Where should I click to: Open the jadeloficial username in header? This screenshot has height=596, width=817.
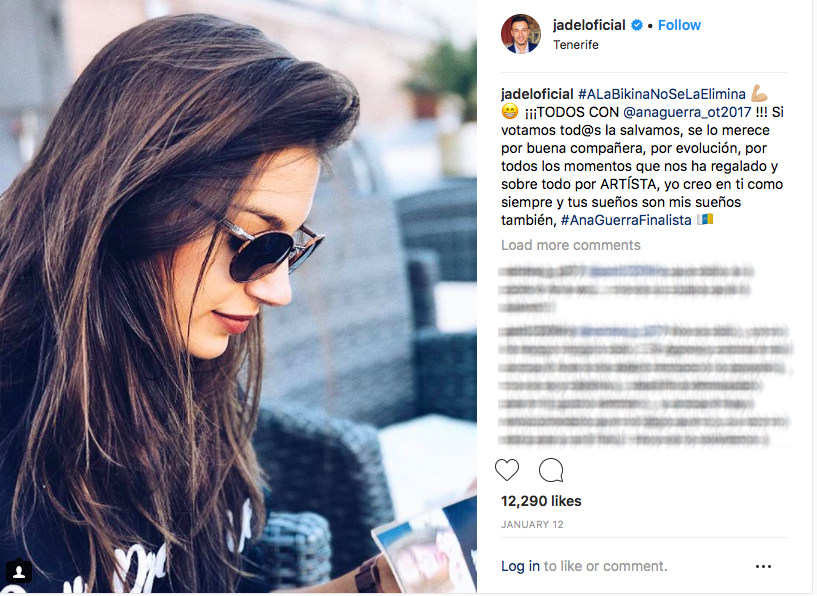[589, 25]
